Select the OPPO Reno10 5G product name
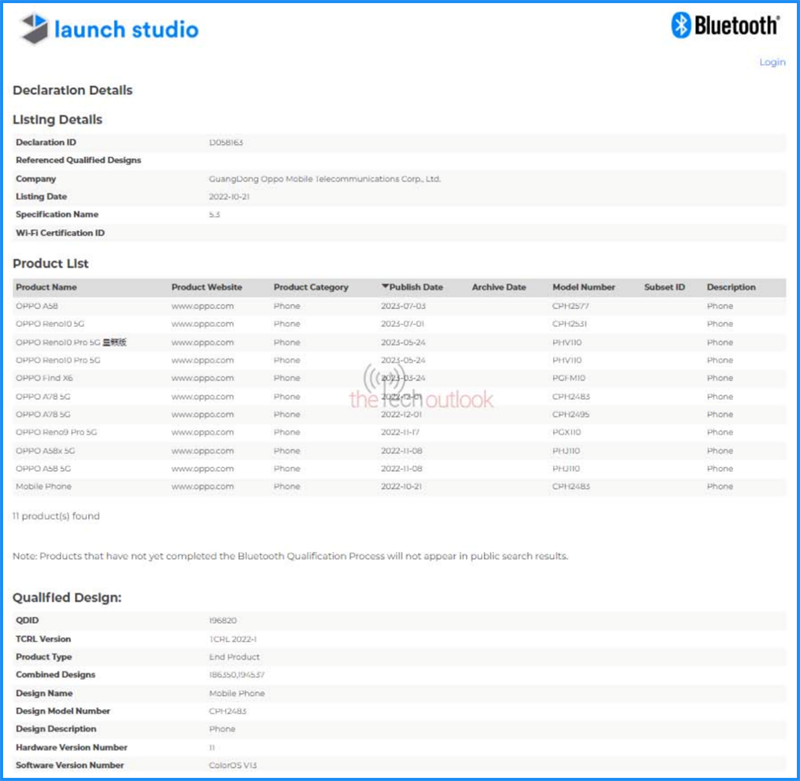Screen dimensions: 800x781 [x=50, y=324]
